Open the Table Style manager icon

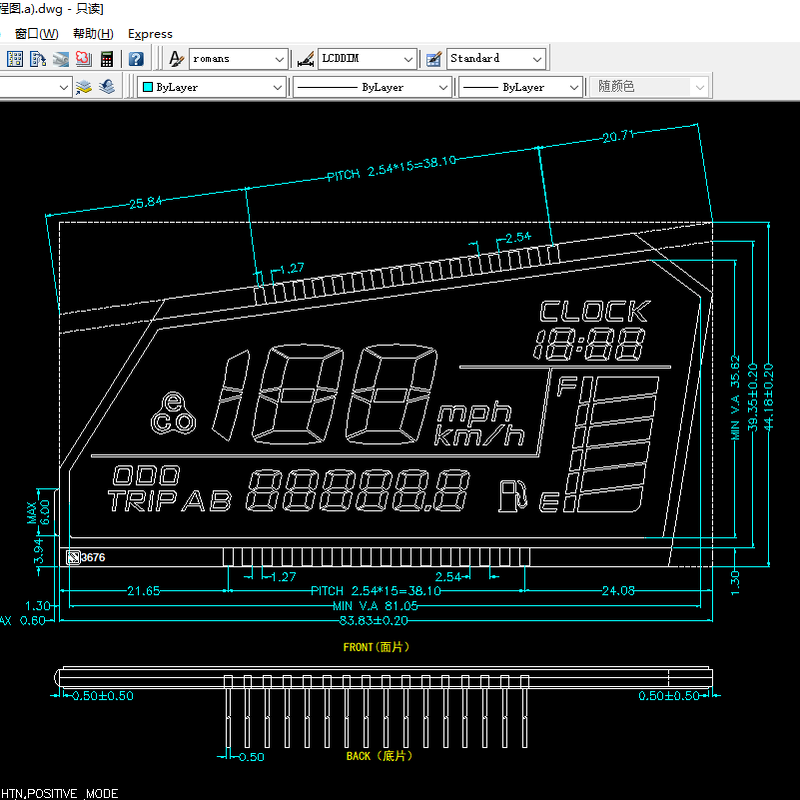pyautogui.click(x=434, y=59)
